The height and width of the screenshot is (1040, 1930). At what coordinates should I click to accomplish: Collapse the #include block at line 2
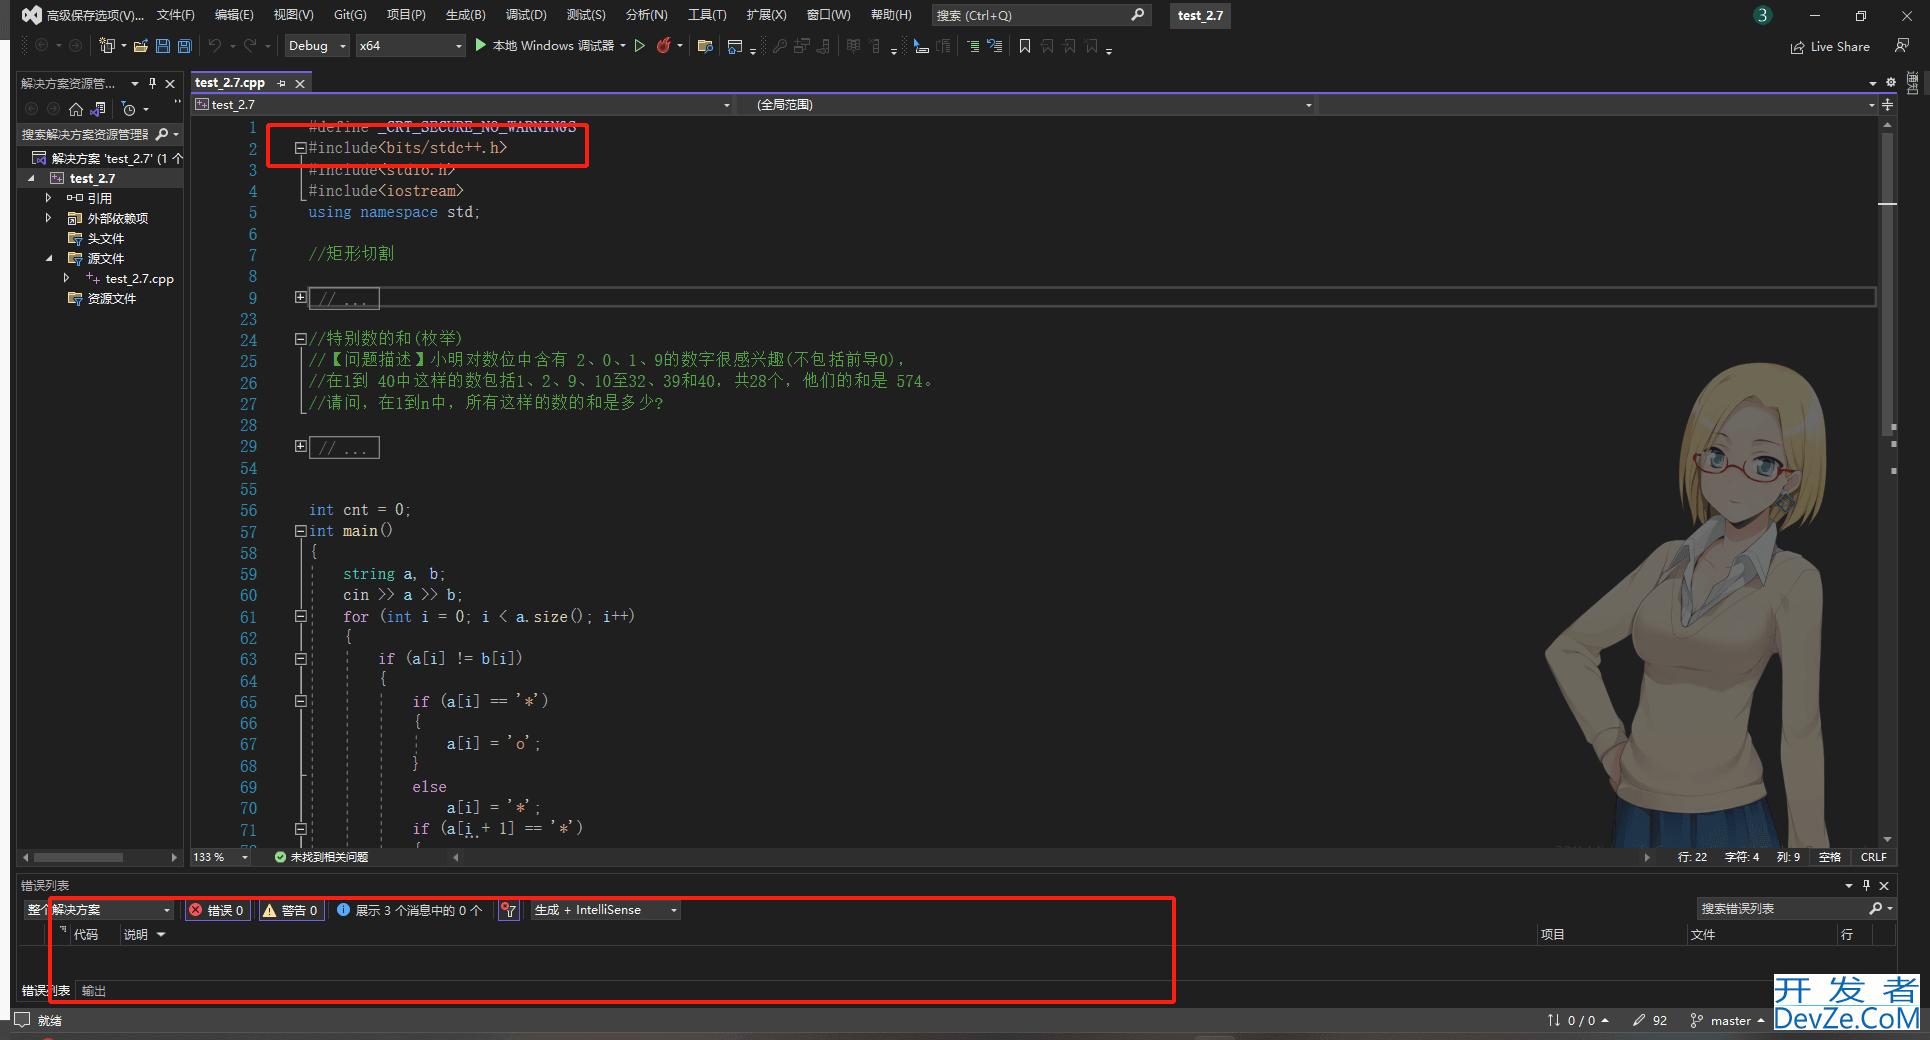(300, 148)
